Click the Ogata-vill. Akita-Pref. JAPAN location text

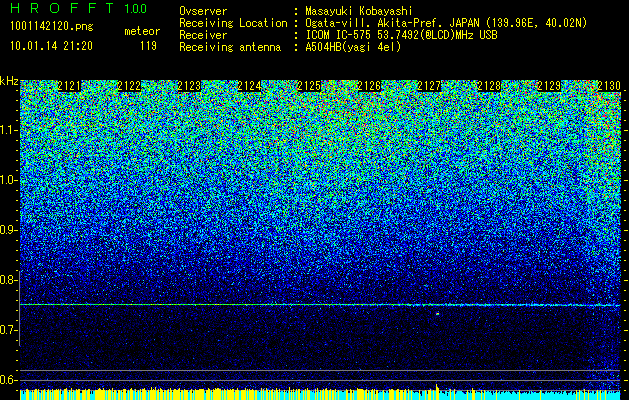point(446,24)
